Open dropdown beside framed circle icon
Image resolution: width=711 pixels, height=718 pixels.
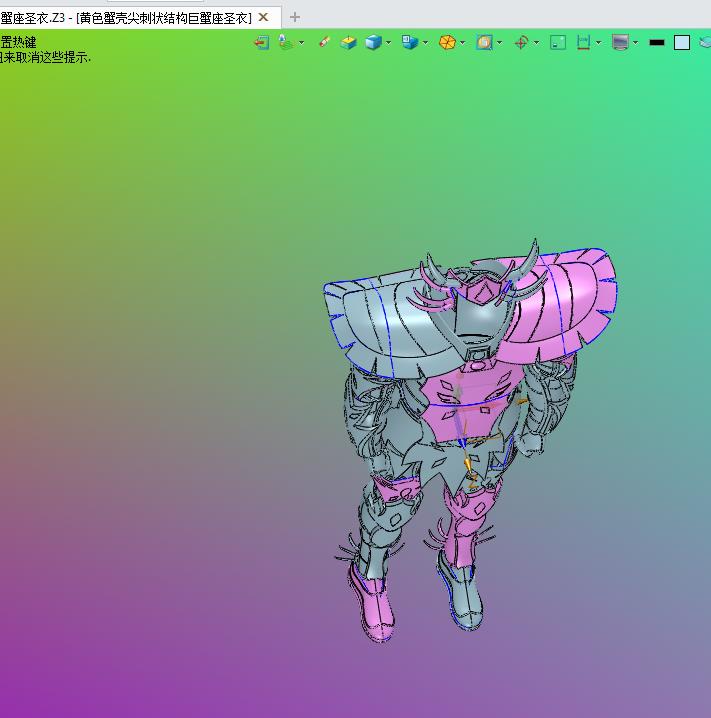(499, 43)
